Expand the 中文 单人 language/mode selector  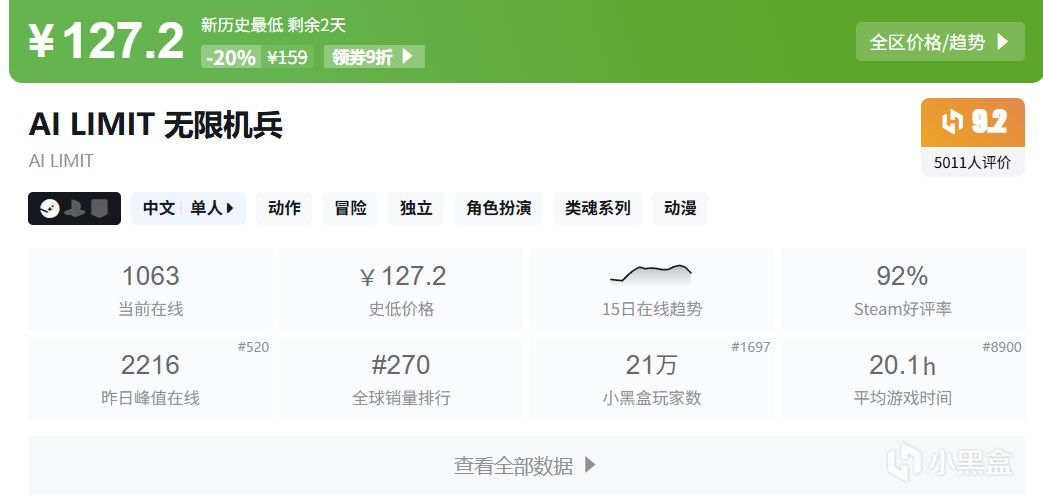coord(188,209)
